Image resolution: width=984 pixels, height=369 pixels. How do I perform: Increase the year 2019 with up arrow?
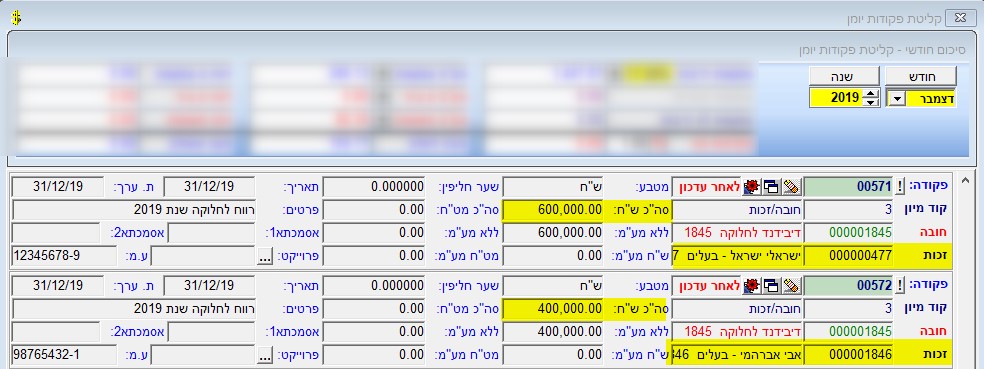coord(870,94)
